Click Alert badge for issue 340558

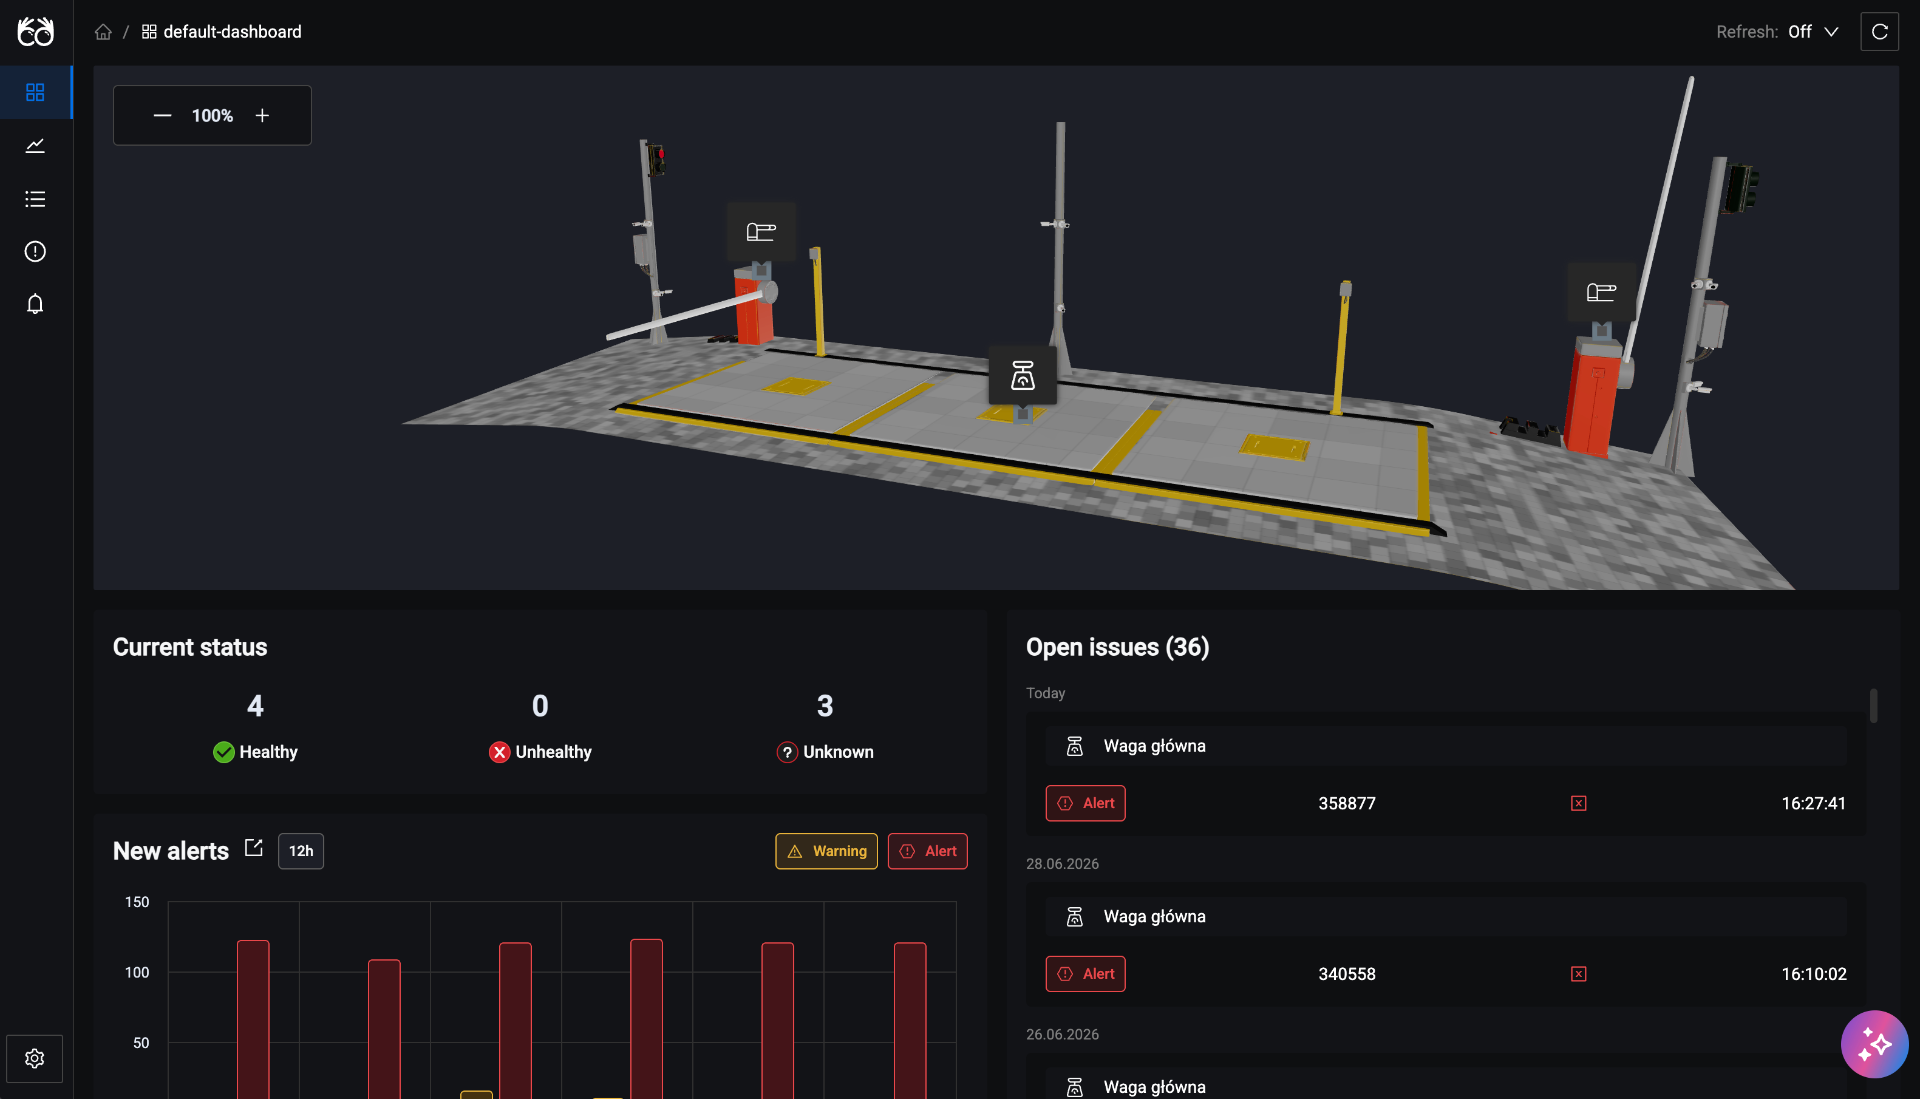(x=1085, y=974)
